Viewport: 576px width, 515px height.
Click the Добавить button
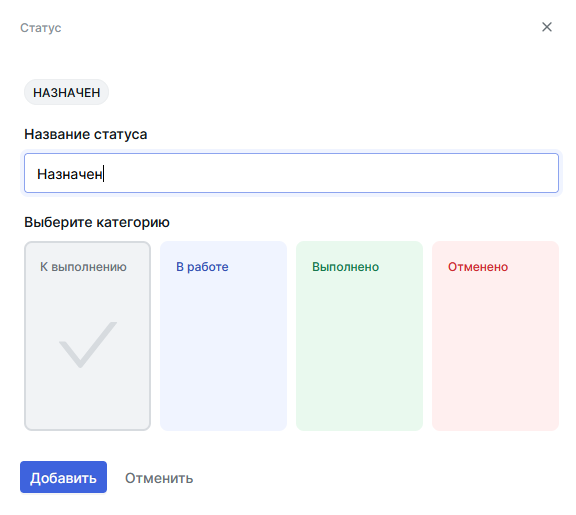coord(64,477)
